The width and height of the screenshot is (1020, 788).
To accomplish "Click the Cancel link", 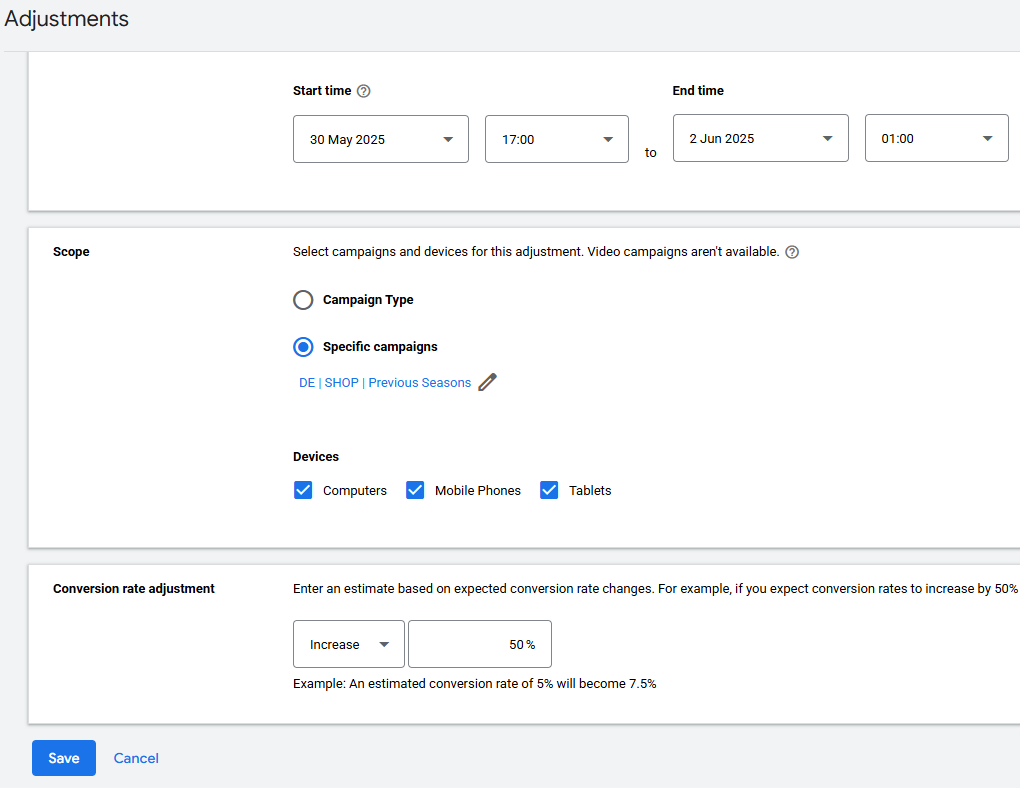I will pos(135,758).
